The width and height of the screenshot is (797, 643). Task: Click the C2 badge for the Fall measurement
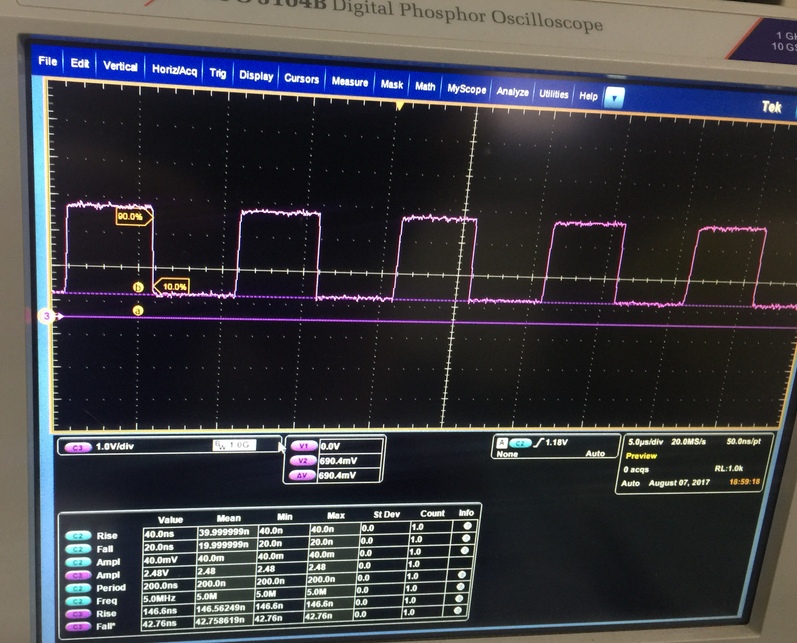[78, 549]
